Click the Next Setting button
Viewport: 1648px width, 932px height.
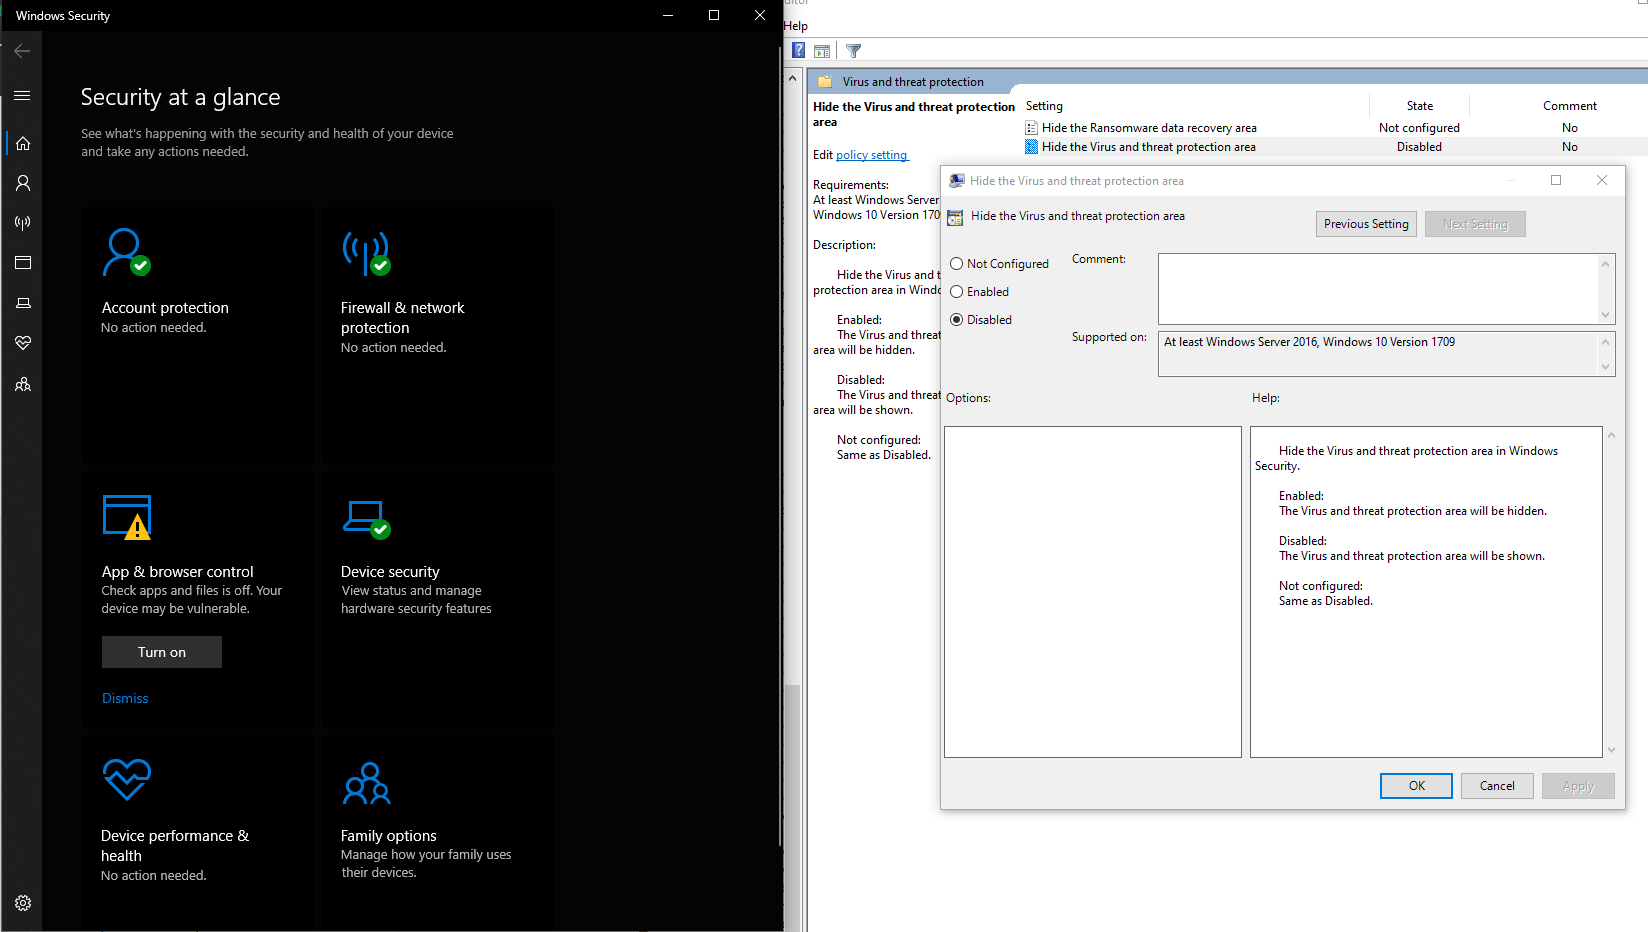[1475, 224]
